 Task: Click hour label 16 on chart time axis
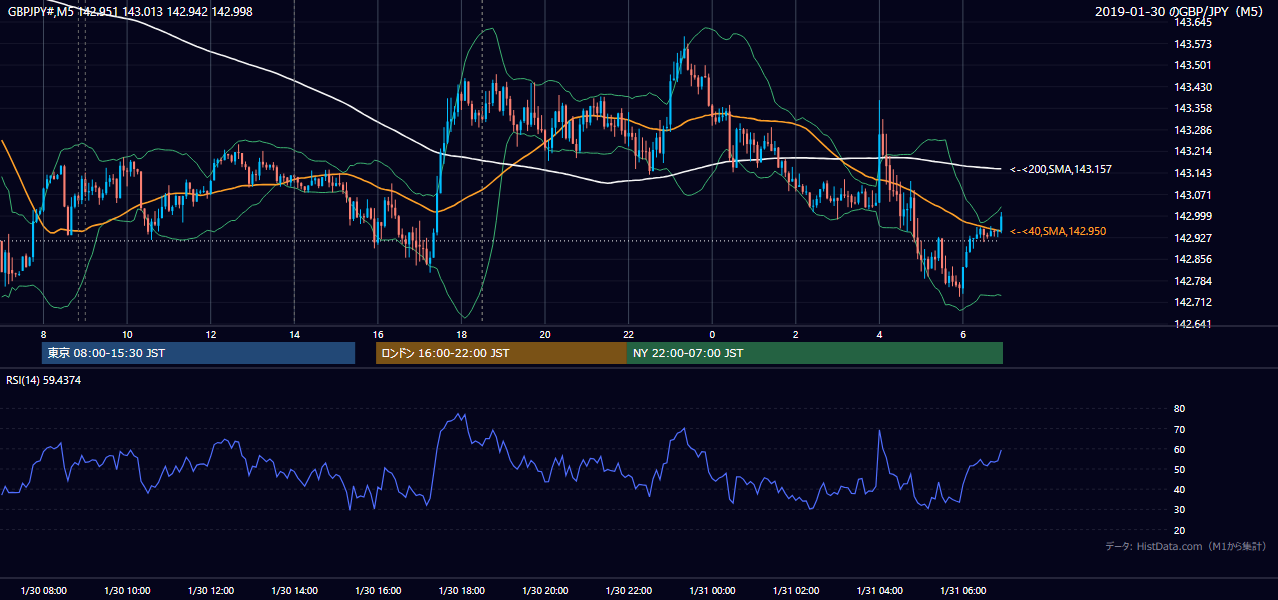click(378, 334)
